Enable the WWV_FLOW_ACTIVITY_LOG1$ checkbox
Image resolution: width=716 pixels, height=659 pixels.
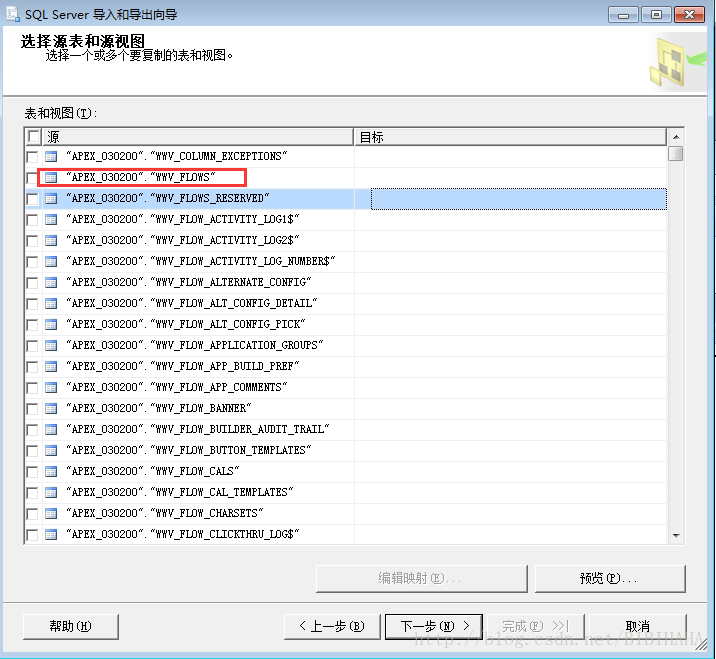tap(32, 220)
